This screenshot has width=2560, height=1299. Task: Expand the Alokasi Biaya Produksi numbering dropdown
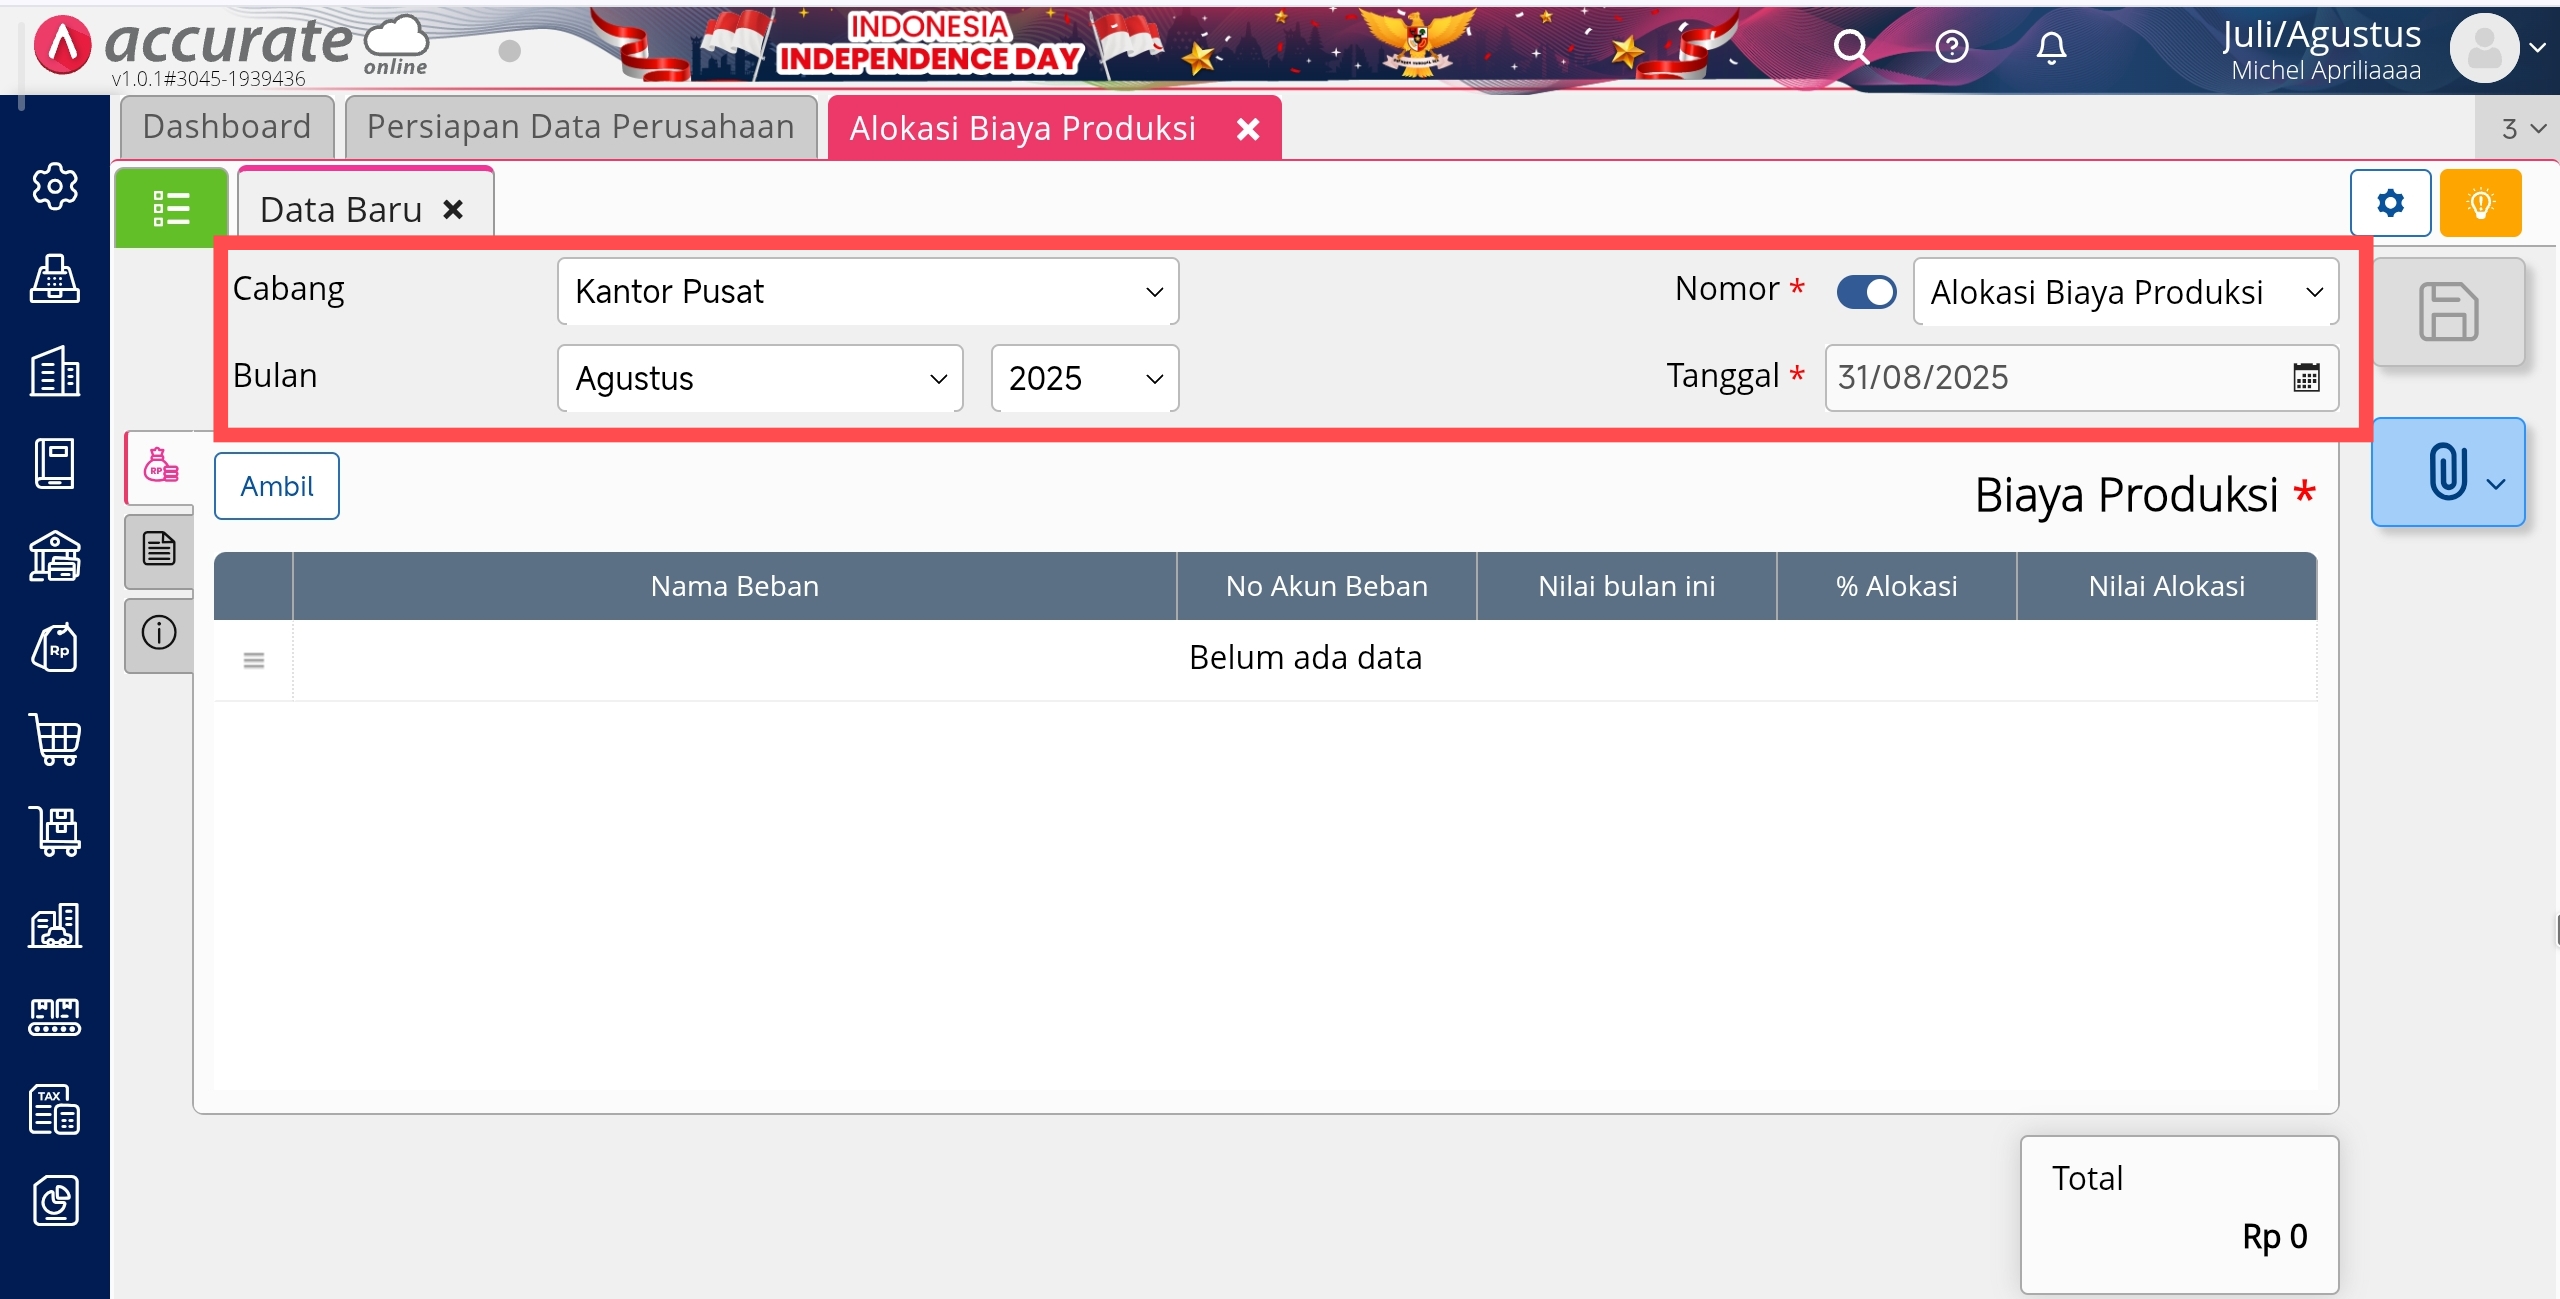click(x=2125, y=292)
